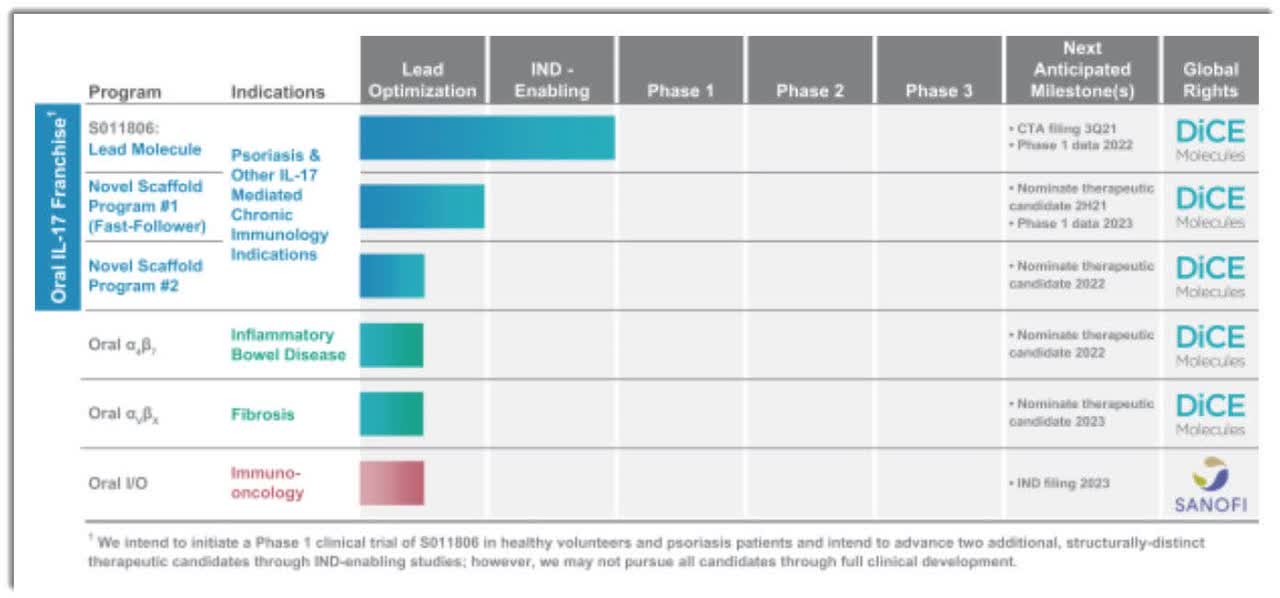Select the IND filing 2023 milestone text

1059,484
